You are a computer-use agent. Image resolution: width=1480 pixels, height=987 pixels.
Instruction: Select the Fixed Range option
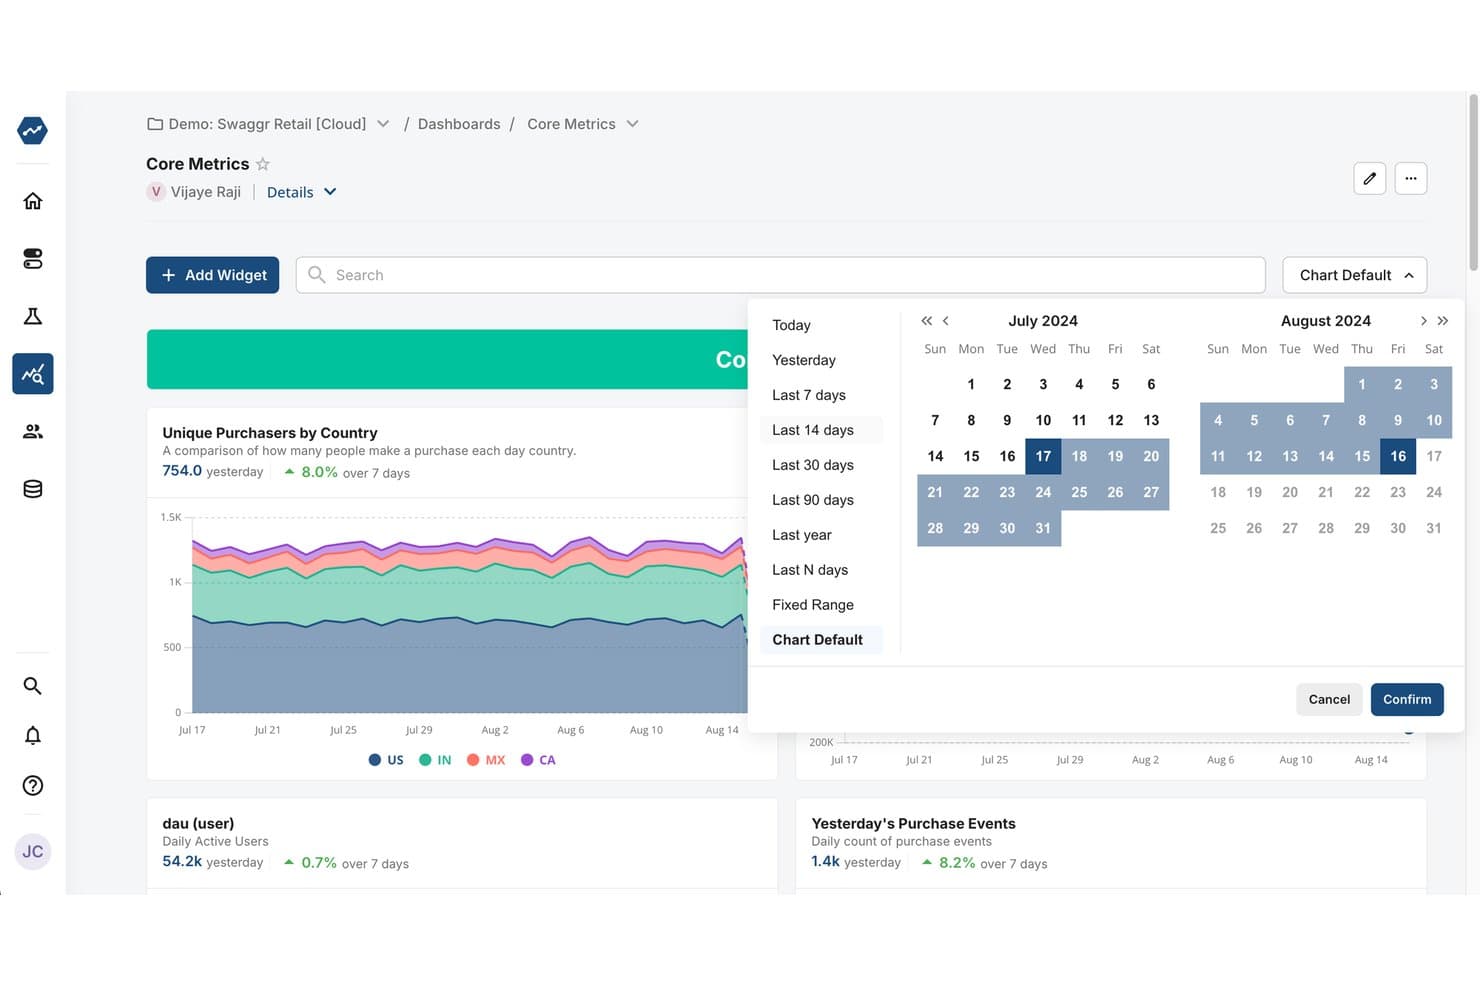point(813,605)
